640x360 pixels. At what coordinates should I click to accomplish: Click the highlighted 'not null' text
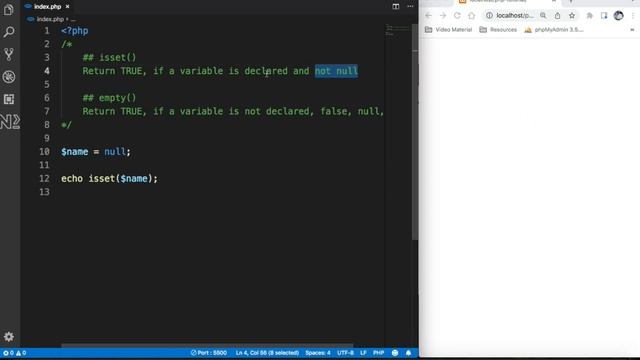(336, 71)
